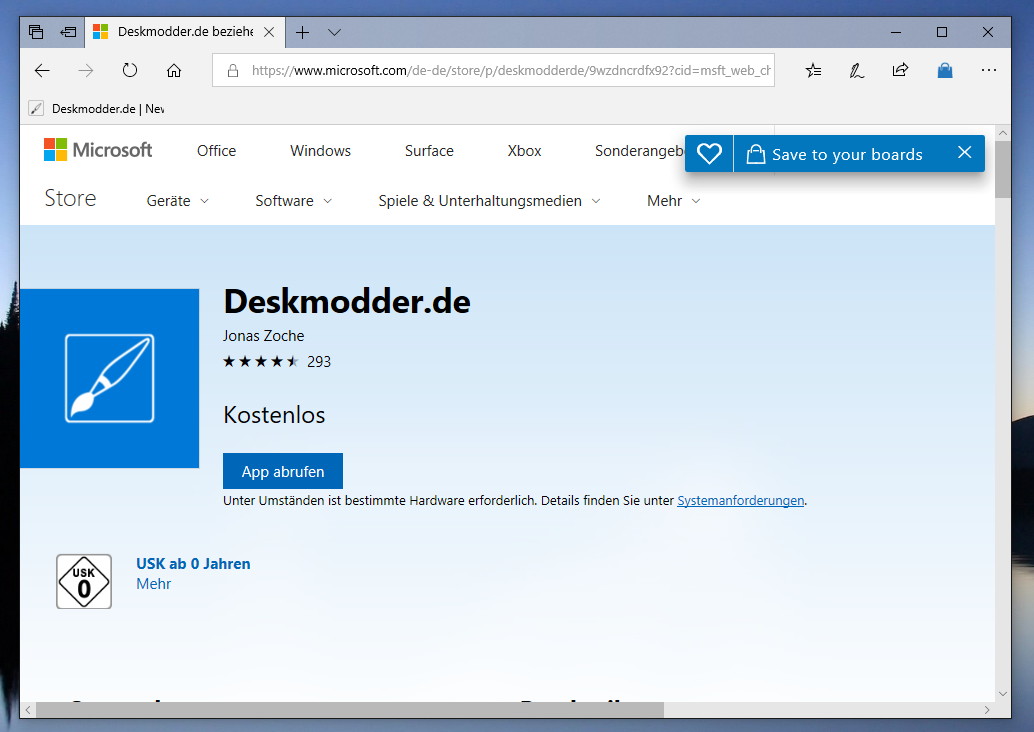
Task: Click Mehr under USK rating
Action: 154,584
